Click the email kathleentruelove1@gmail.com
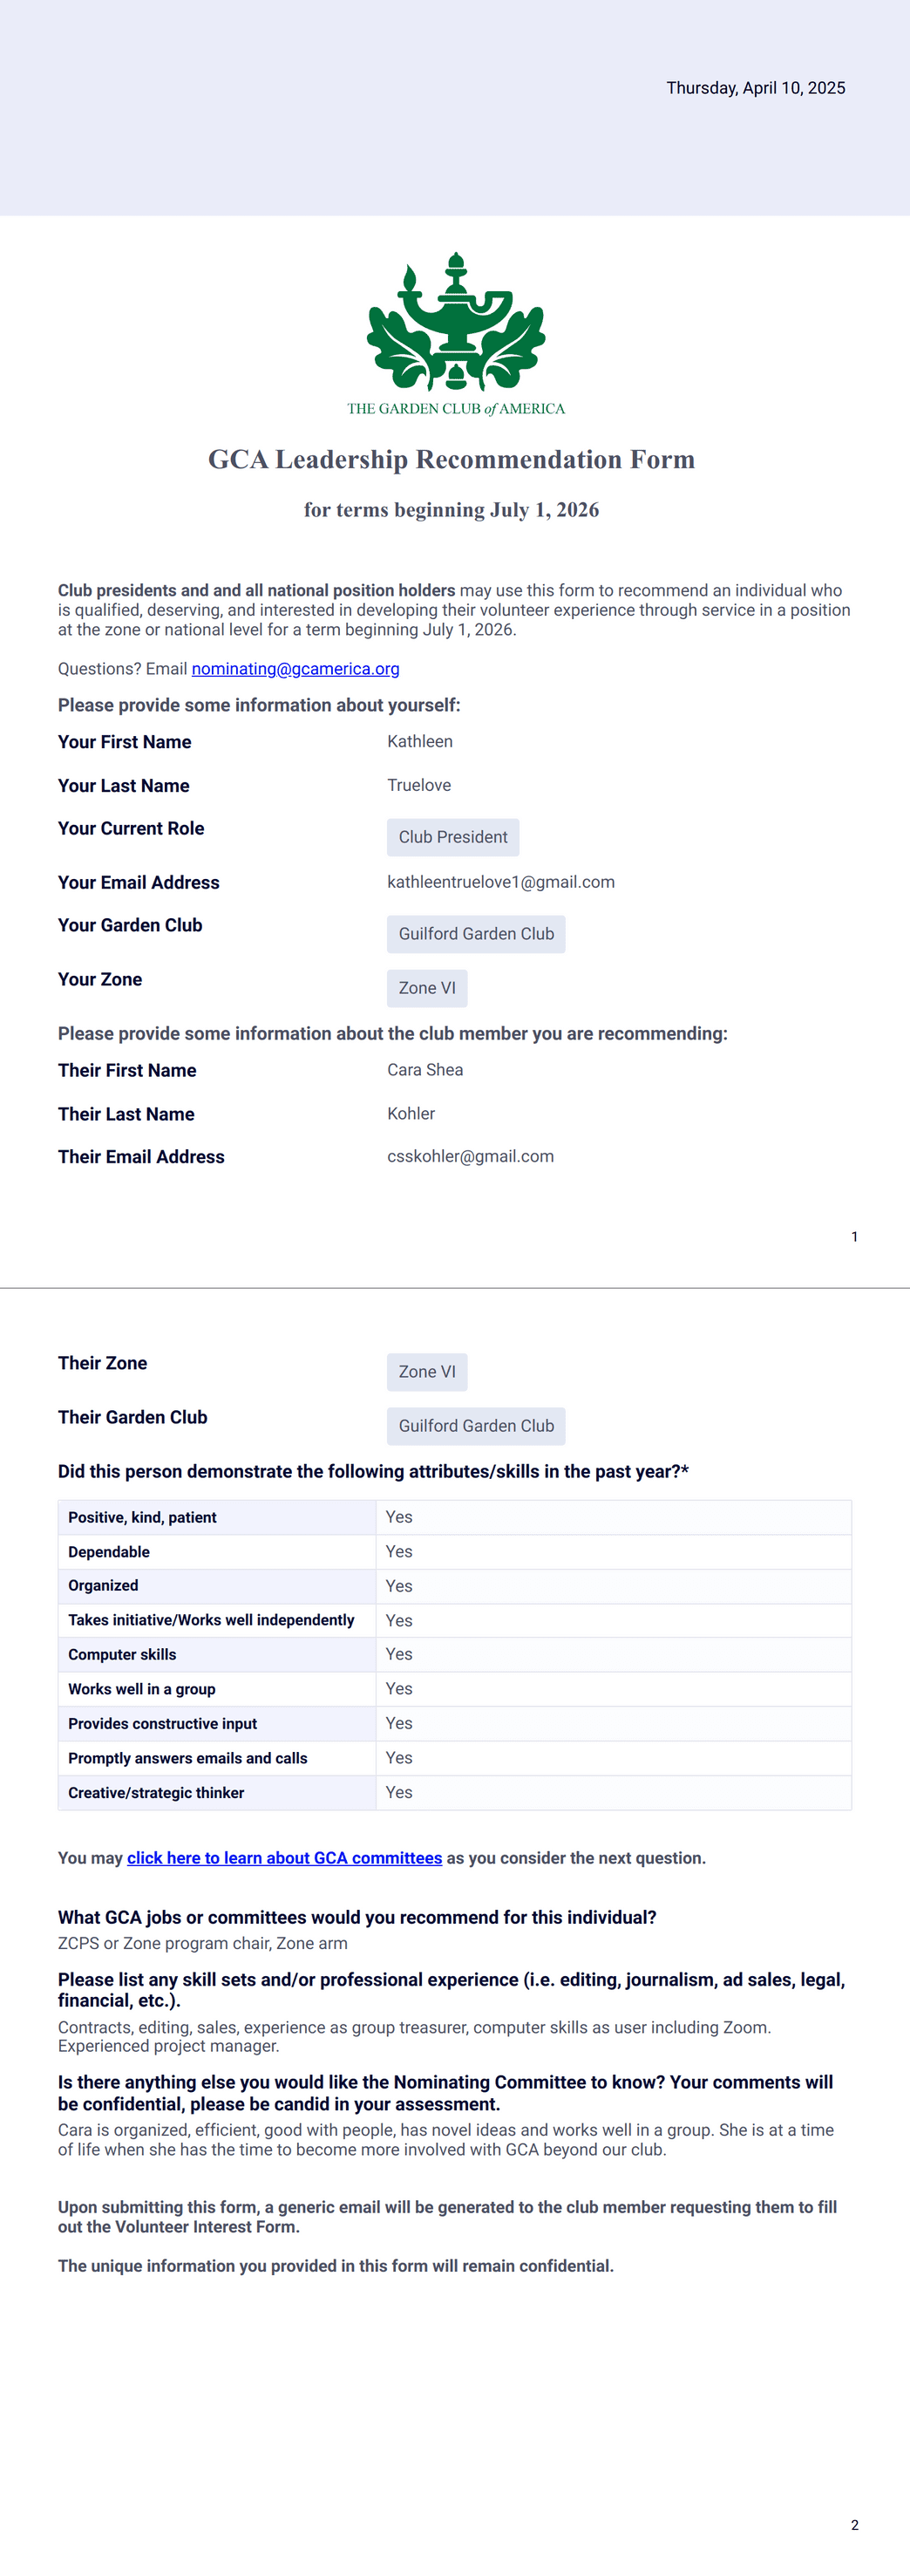Screen dimensions: 910x2576 tap(501, 882)
